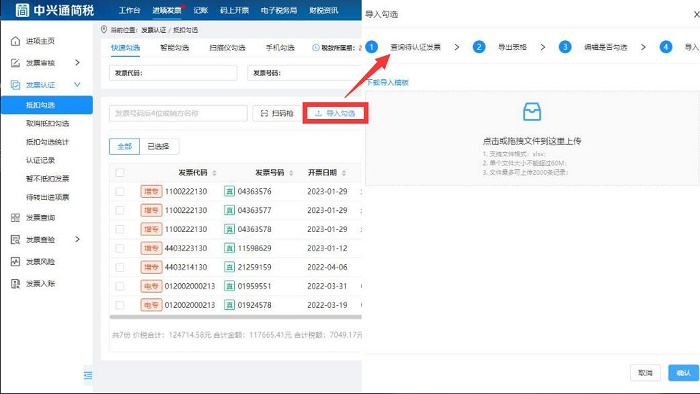Open 待转出进项票 in sidebar

pyautogui.click(x=47, y=197)
